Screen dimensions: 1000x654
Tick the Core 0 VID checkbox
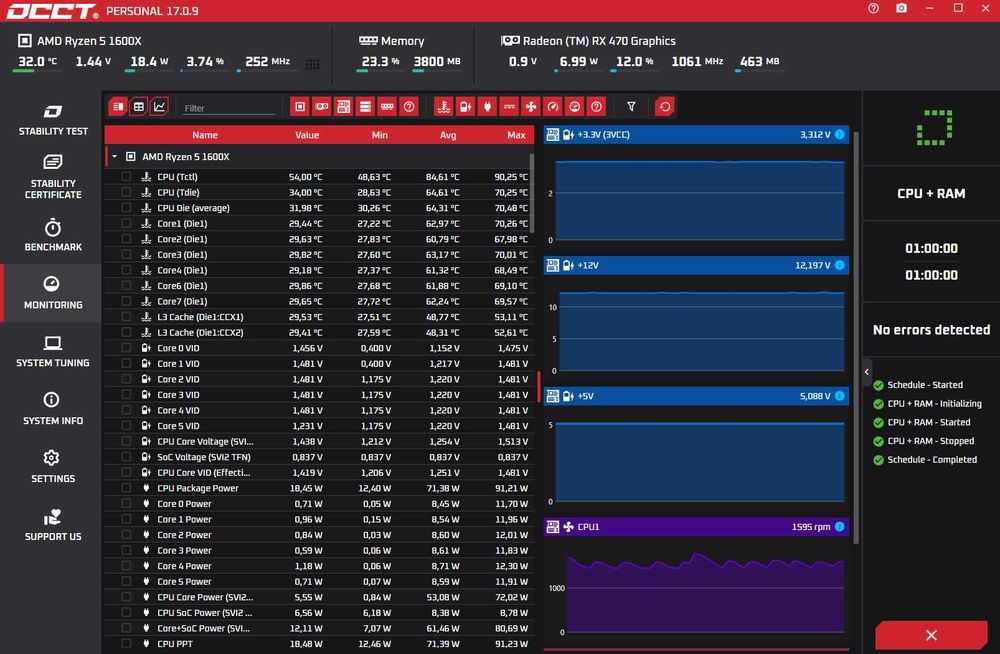pyautogui.click(x=126, y=348)
